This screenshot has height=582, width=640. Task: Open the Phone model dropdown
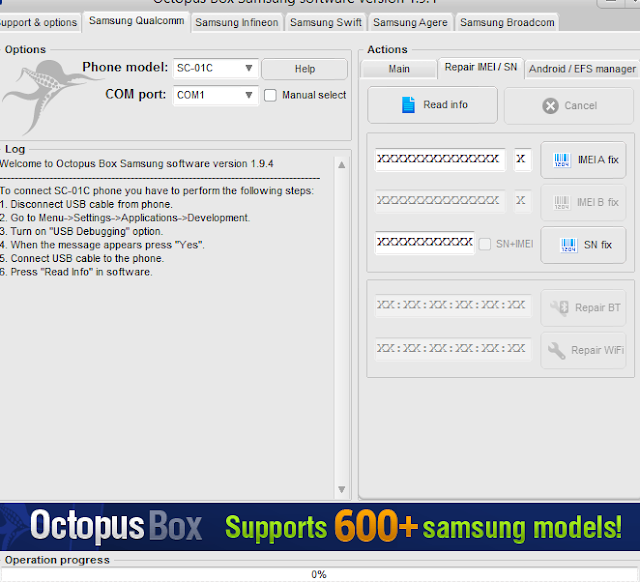click(216, 68)
